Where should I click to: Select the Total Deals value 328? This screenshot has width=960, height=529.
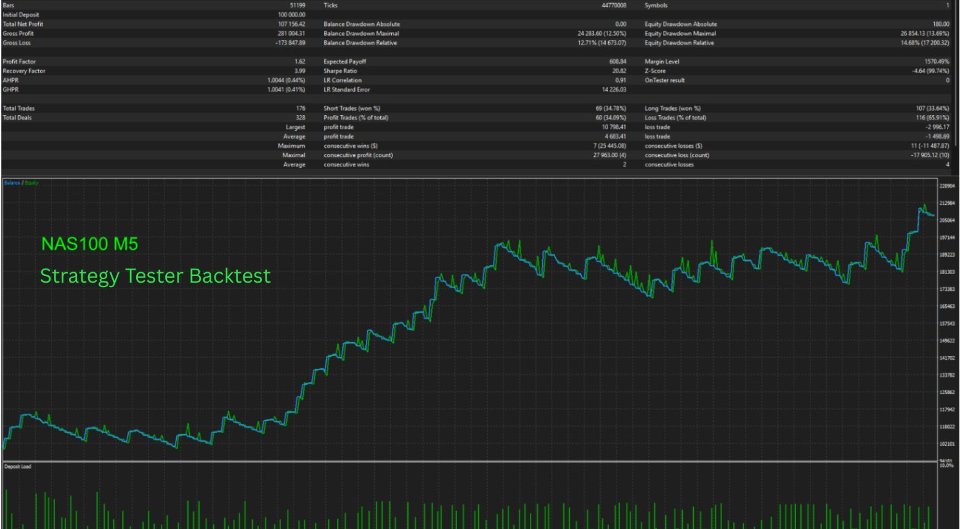point(301,118)
